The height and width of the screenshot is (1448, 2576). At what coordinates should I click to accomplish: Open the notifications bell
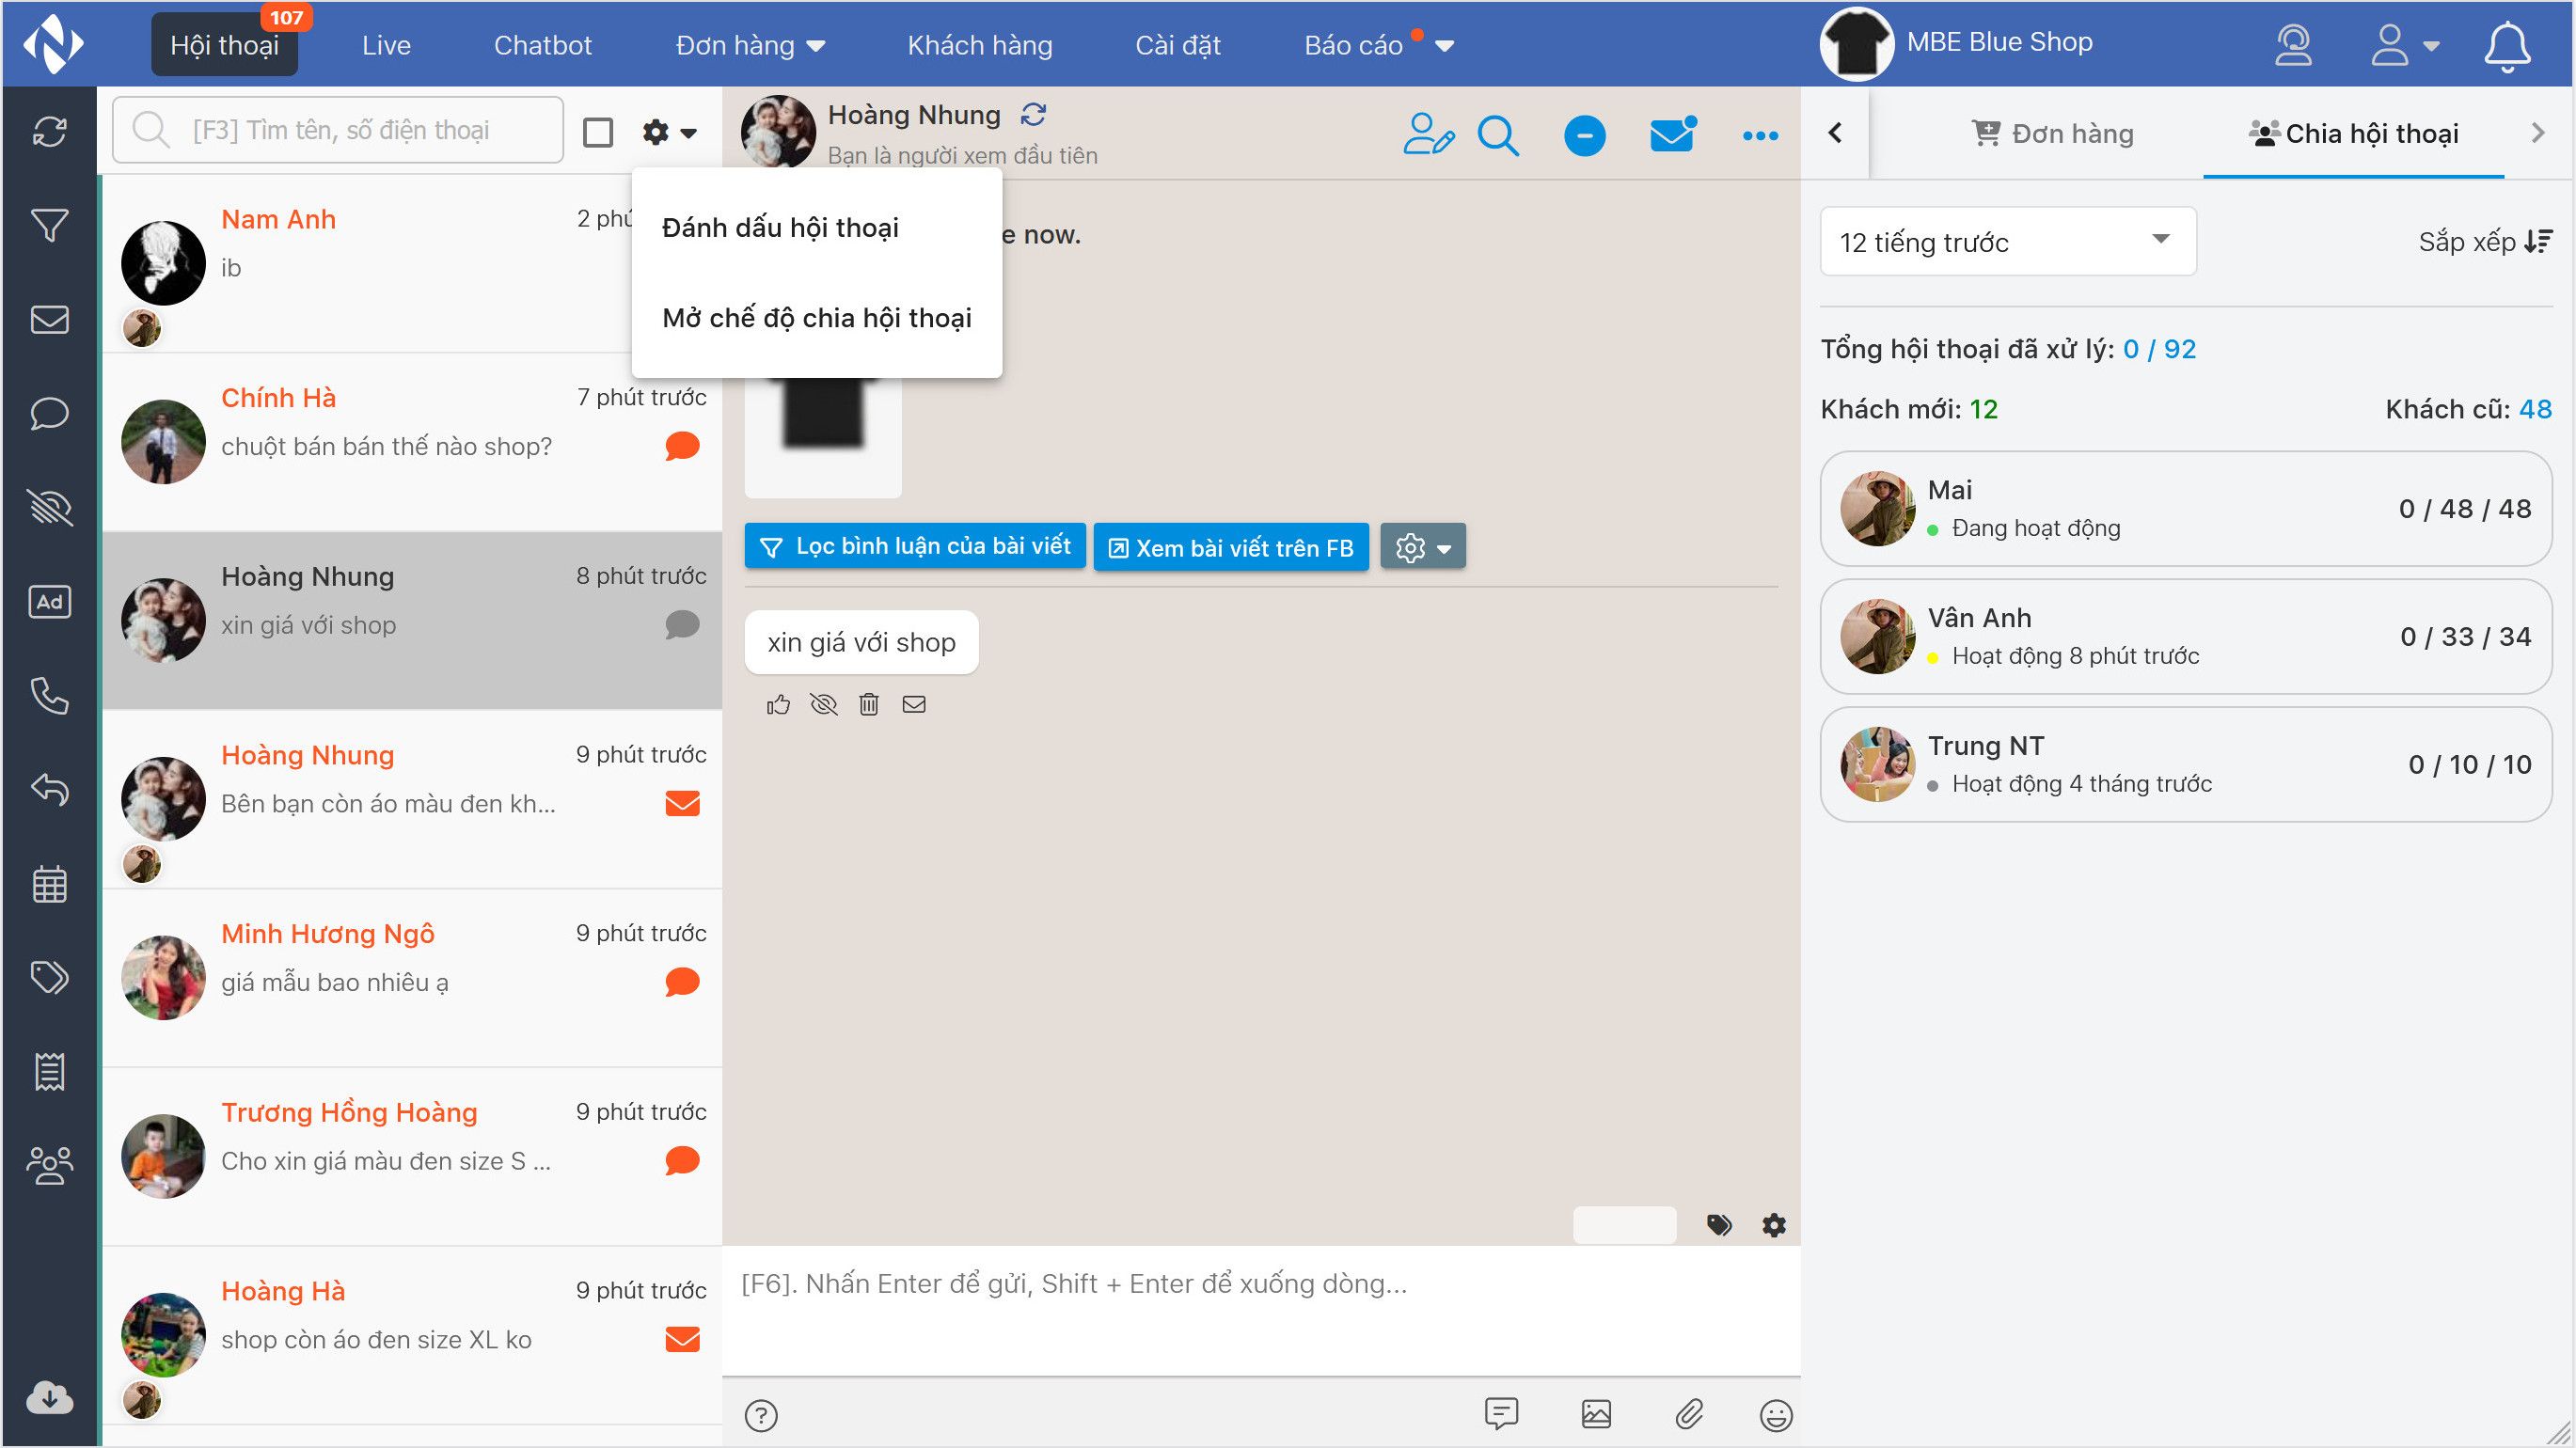[2507, 46]
